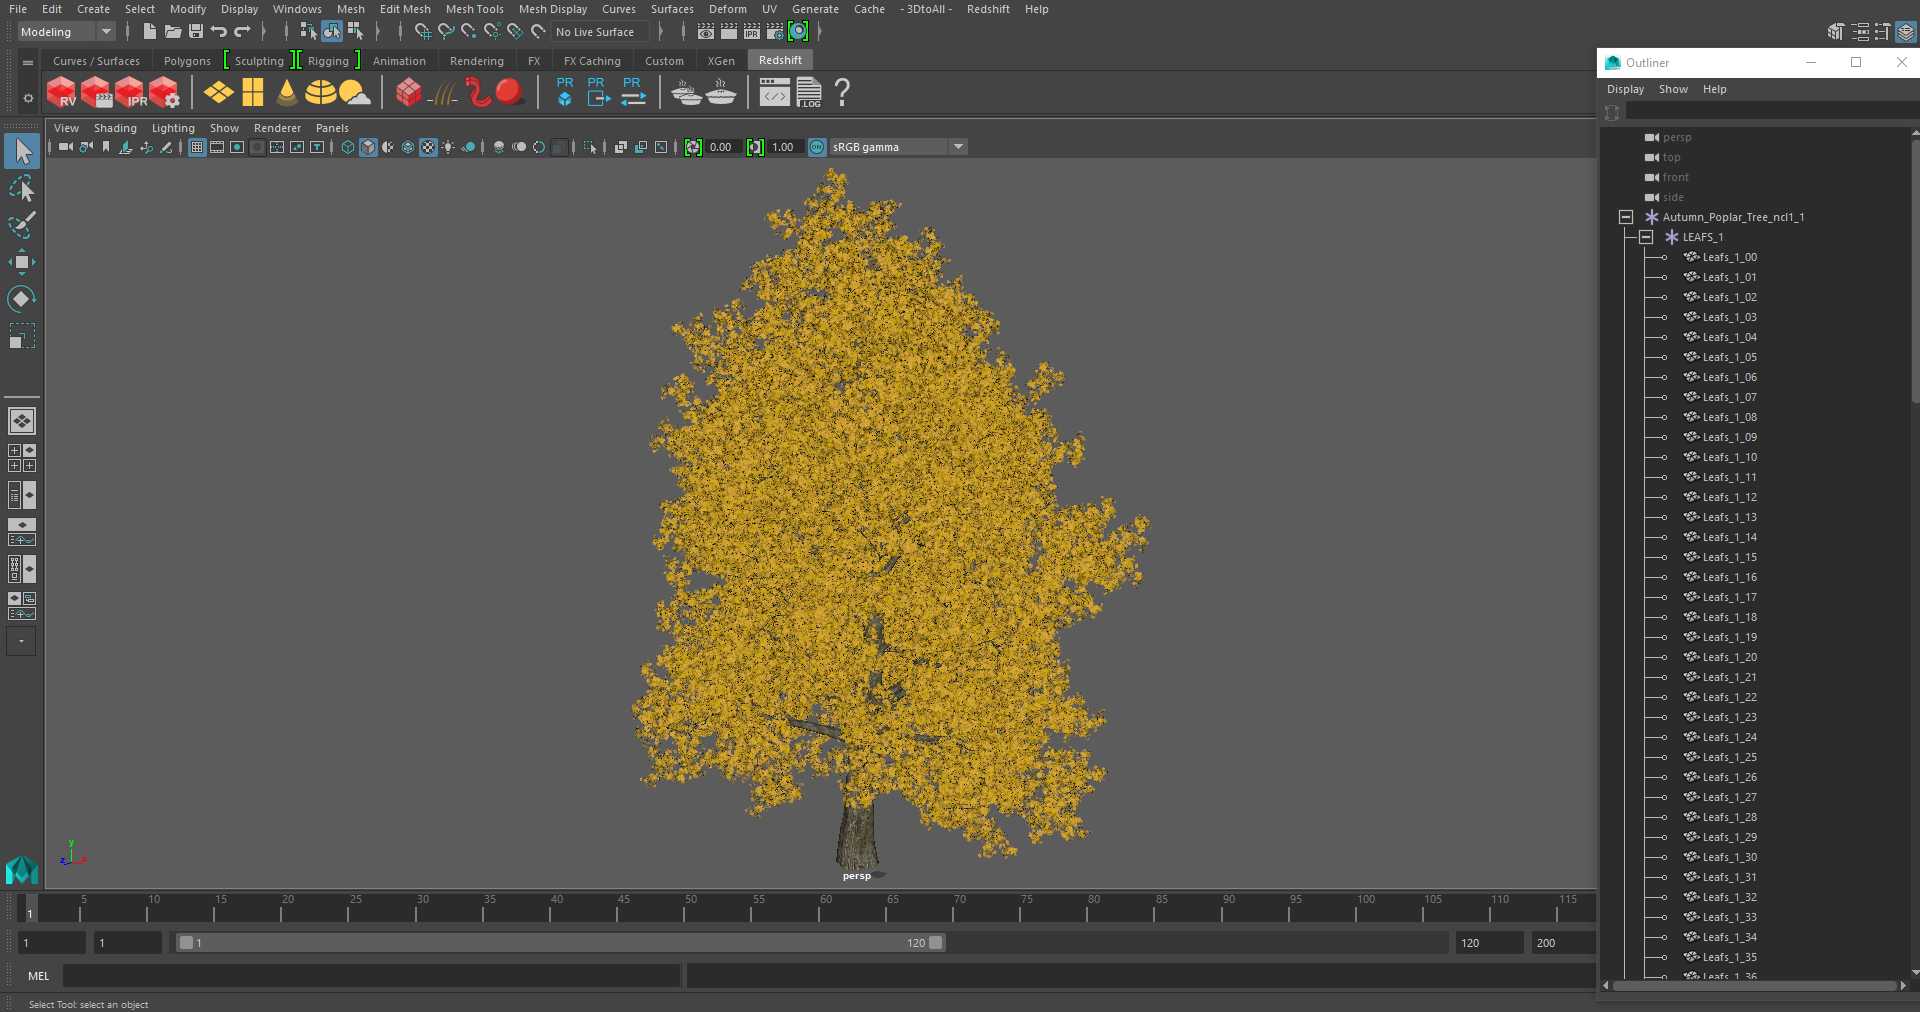Create Redshift spot light cone icon
This screenshot has height=1012, width=1920.
pyautogui.click(x=287, y=93)
